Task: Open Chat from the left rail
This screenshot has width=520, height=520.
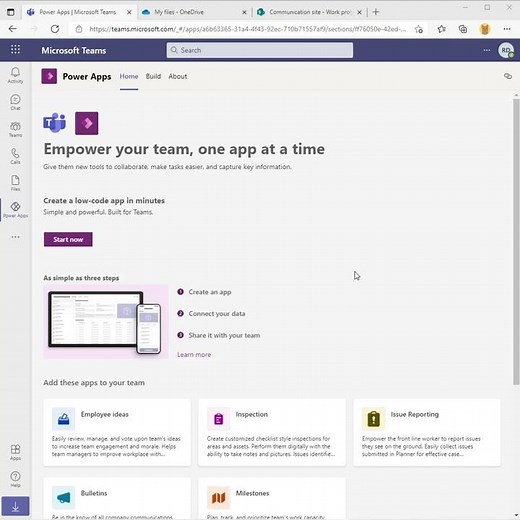Action: point(15,102)
